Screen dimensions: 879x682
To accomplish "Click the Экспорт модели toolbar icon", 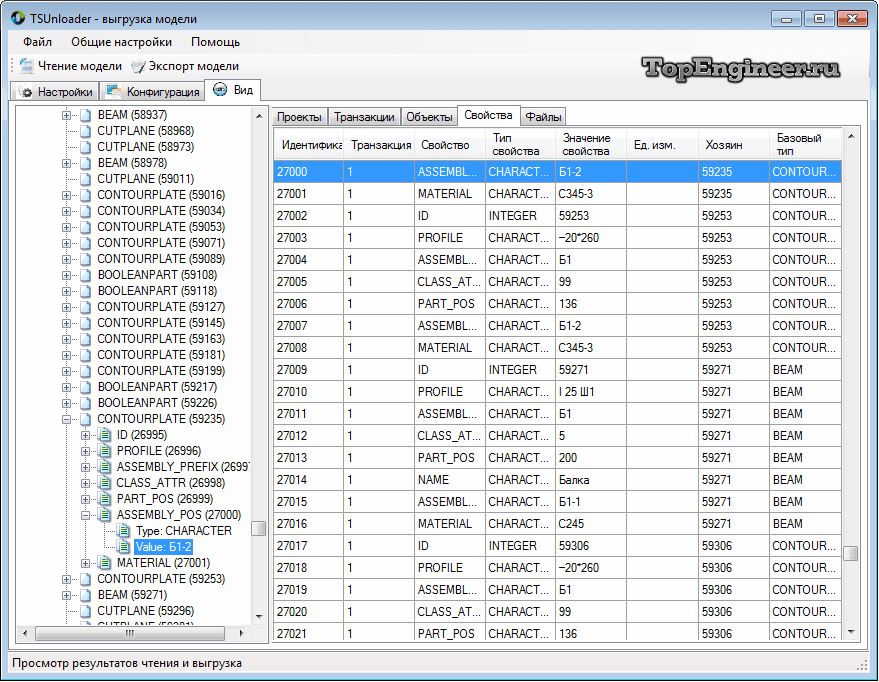I will point(138,66).
